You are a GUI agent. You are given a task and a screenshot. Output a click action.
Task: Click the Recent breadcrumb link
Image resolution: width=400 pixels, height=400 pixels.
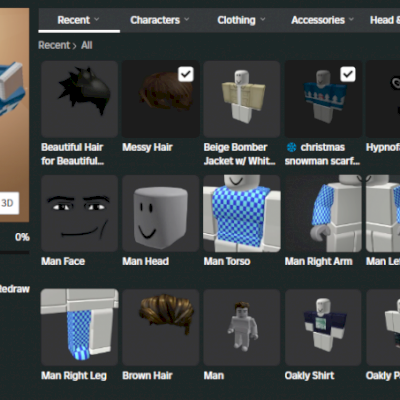[x=54, y=45]
